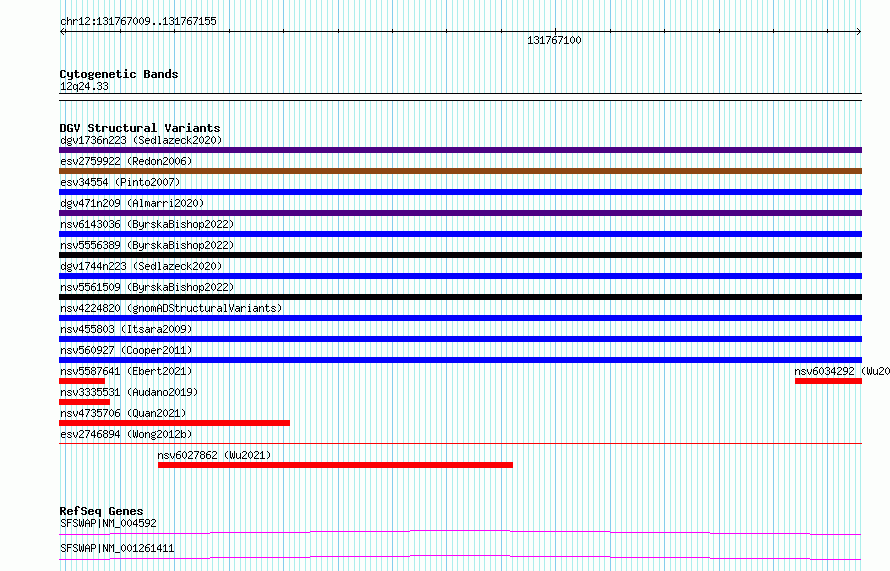The width and height of the screenshot is (890, 571).
Task: Click the red bar under nsv6027862
Action: (x=335, y=465)
